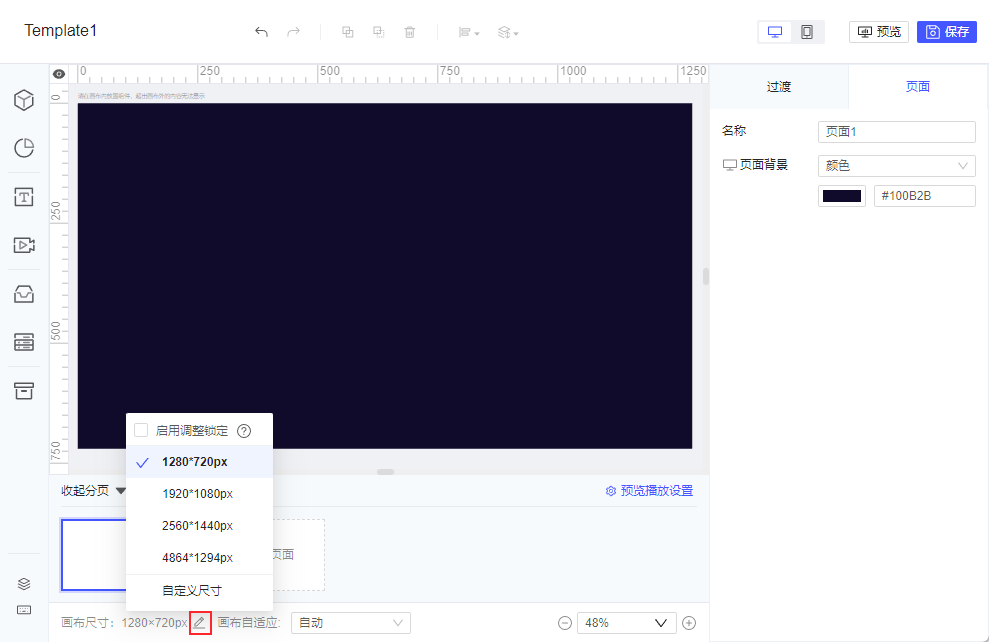
Task: Enable the 启用调整锁定 checkbox
Action: [141, 430]
